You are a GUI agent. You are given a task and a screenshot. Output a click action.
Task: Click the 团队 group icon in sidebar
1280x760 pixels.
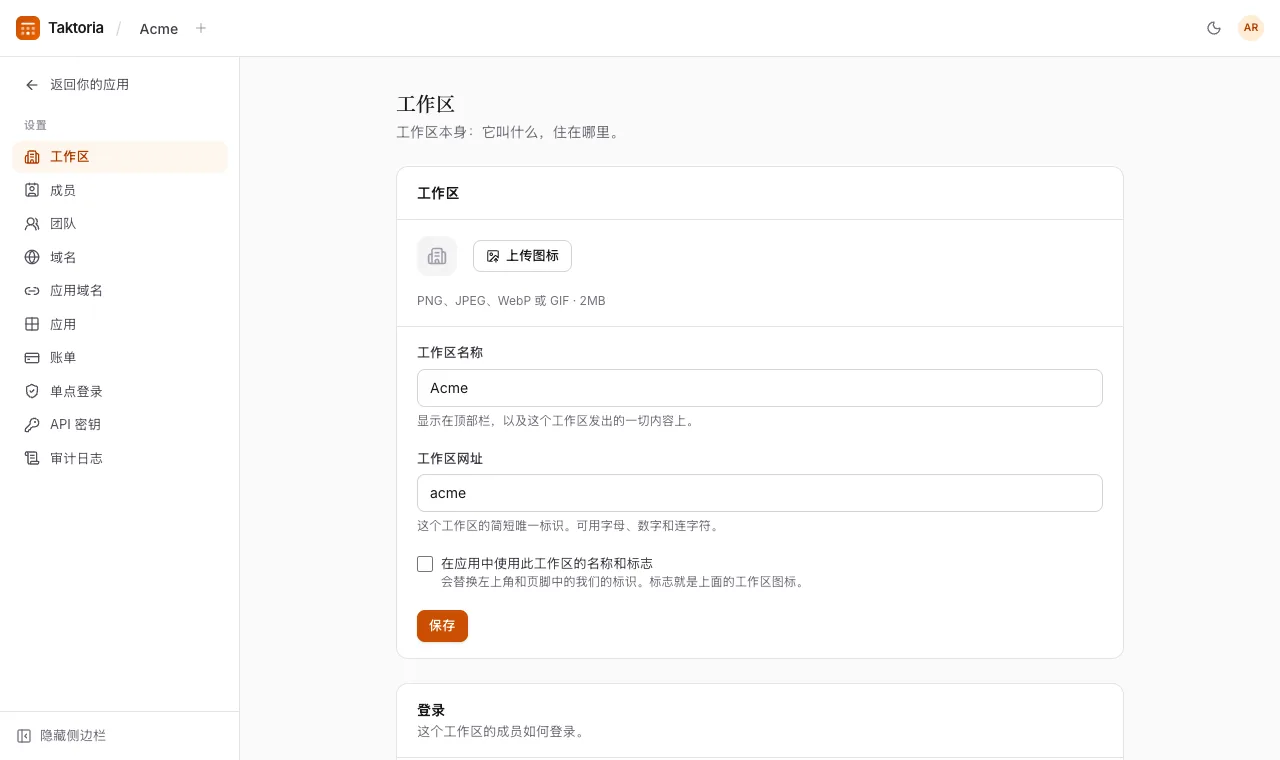coord(32,224)
